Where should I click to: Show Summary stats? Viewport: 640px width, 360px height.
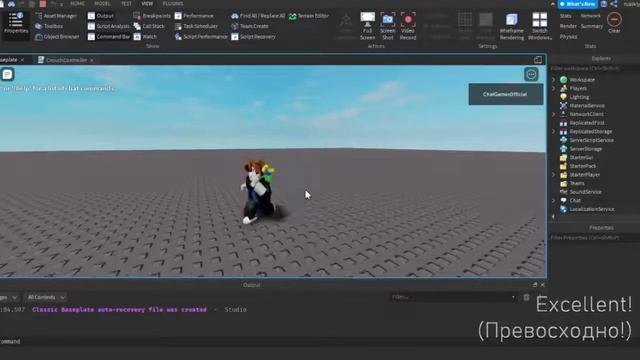(x=591, y=26)
